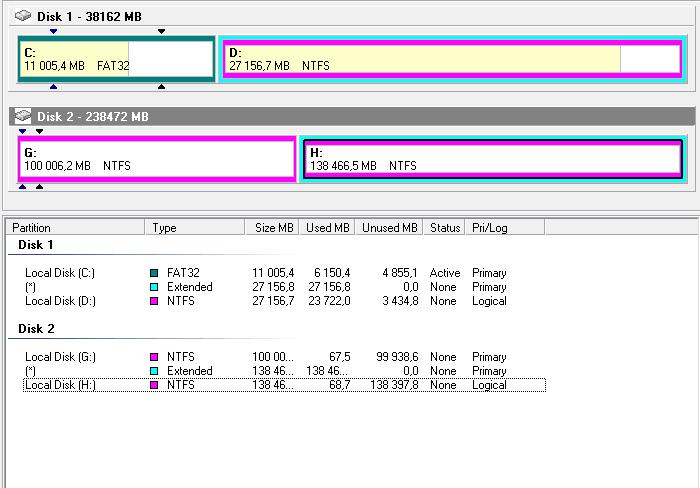This screenshot has width=700, height=488.
Task: Click the teal FAT32 color swatch
Action: tap(154, 273)
